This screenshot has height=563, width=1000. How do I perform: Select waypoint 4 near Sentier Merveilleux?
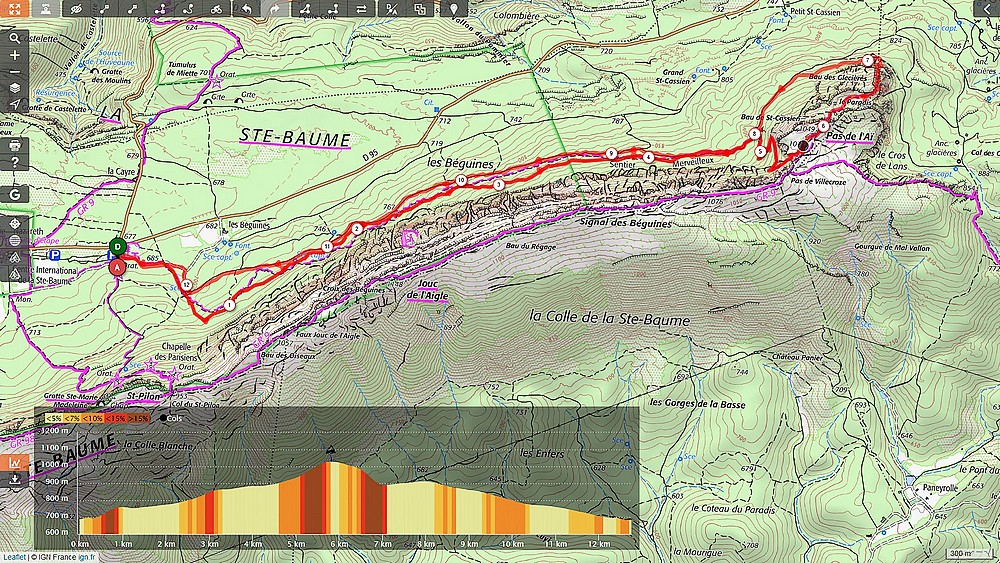tap(649, 157)
